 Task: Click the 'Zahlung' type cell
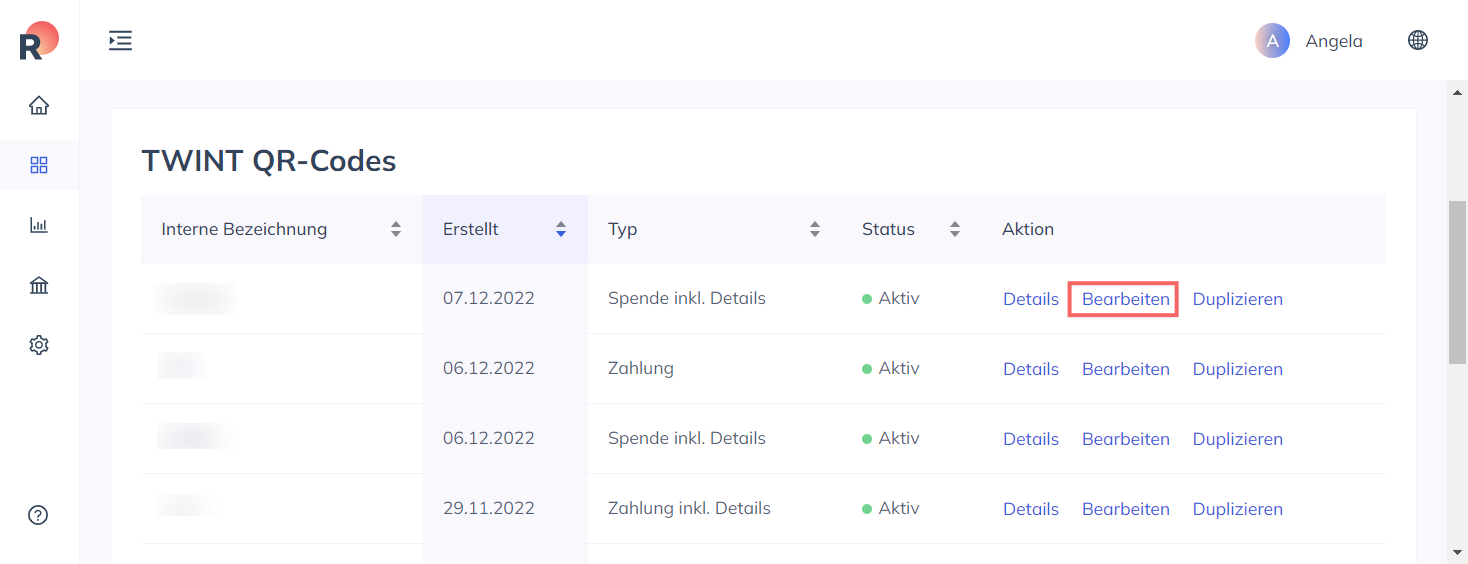coord(641,368)
